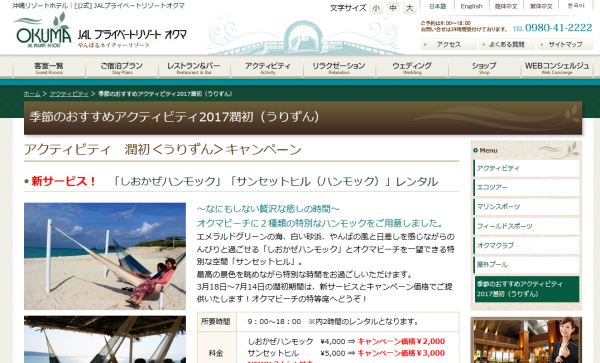Select highlighted 季節のおすすめアクティビティ sidebar item
The width and height of the screenshot is (600, 363).
pyautogui.click(x=527, y=289)
